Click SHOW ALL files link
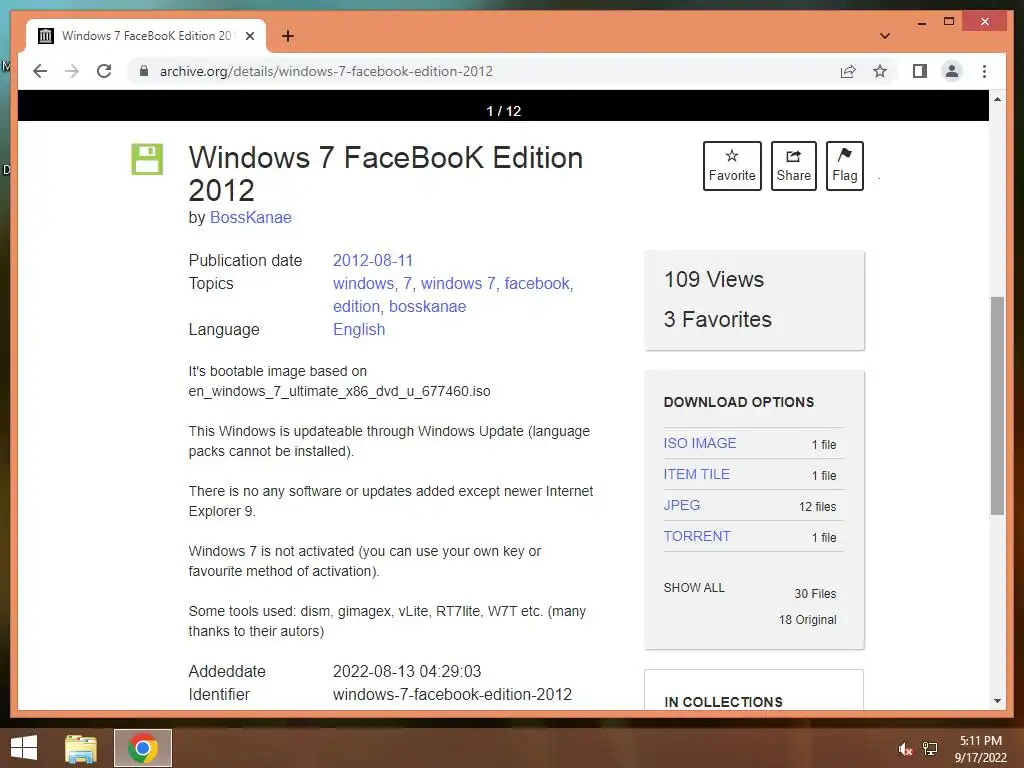1024x768 pixels. (x=694, y=588)
